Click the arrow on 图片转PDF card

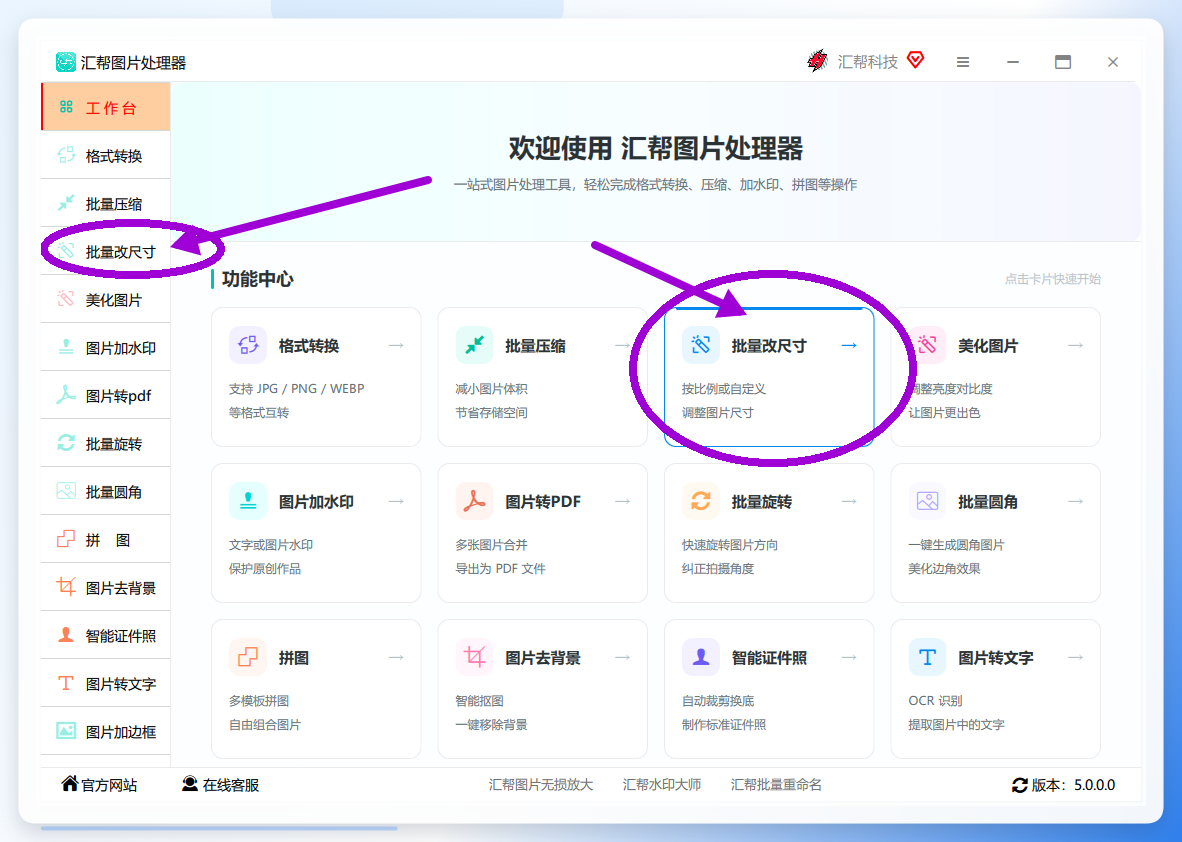[623, 501]
